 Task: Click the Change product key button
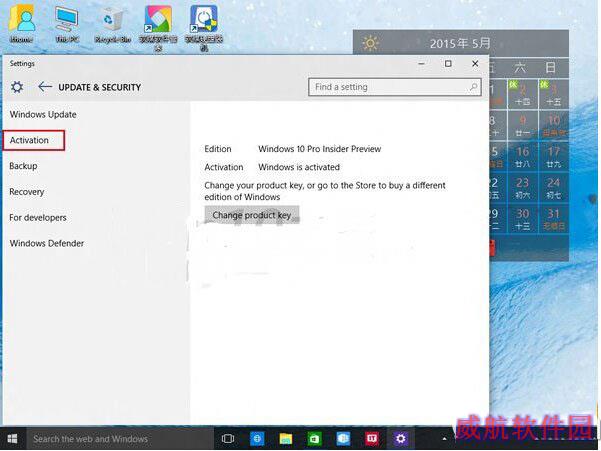click(x=252, y=215)
